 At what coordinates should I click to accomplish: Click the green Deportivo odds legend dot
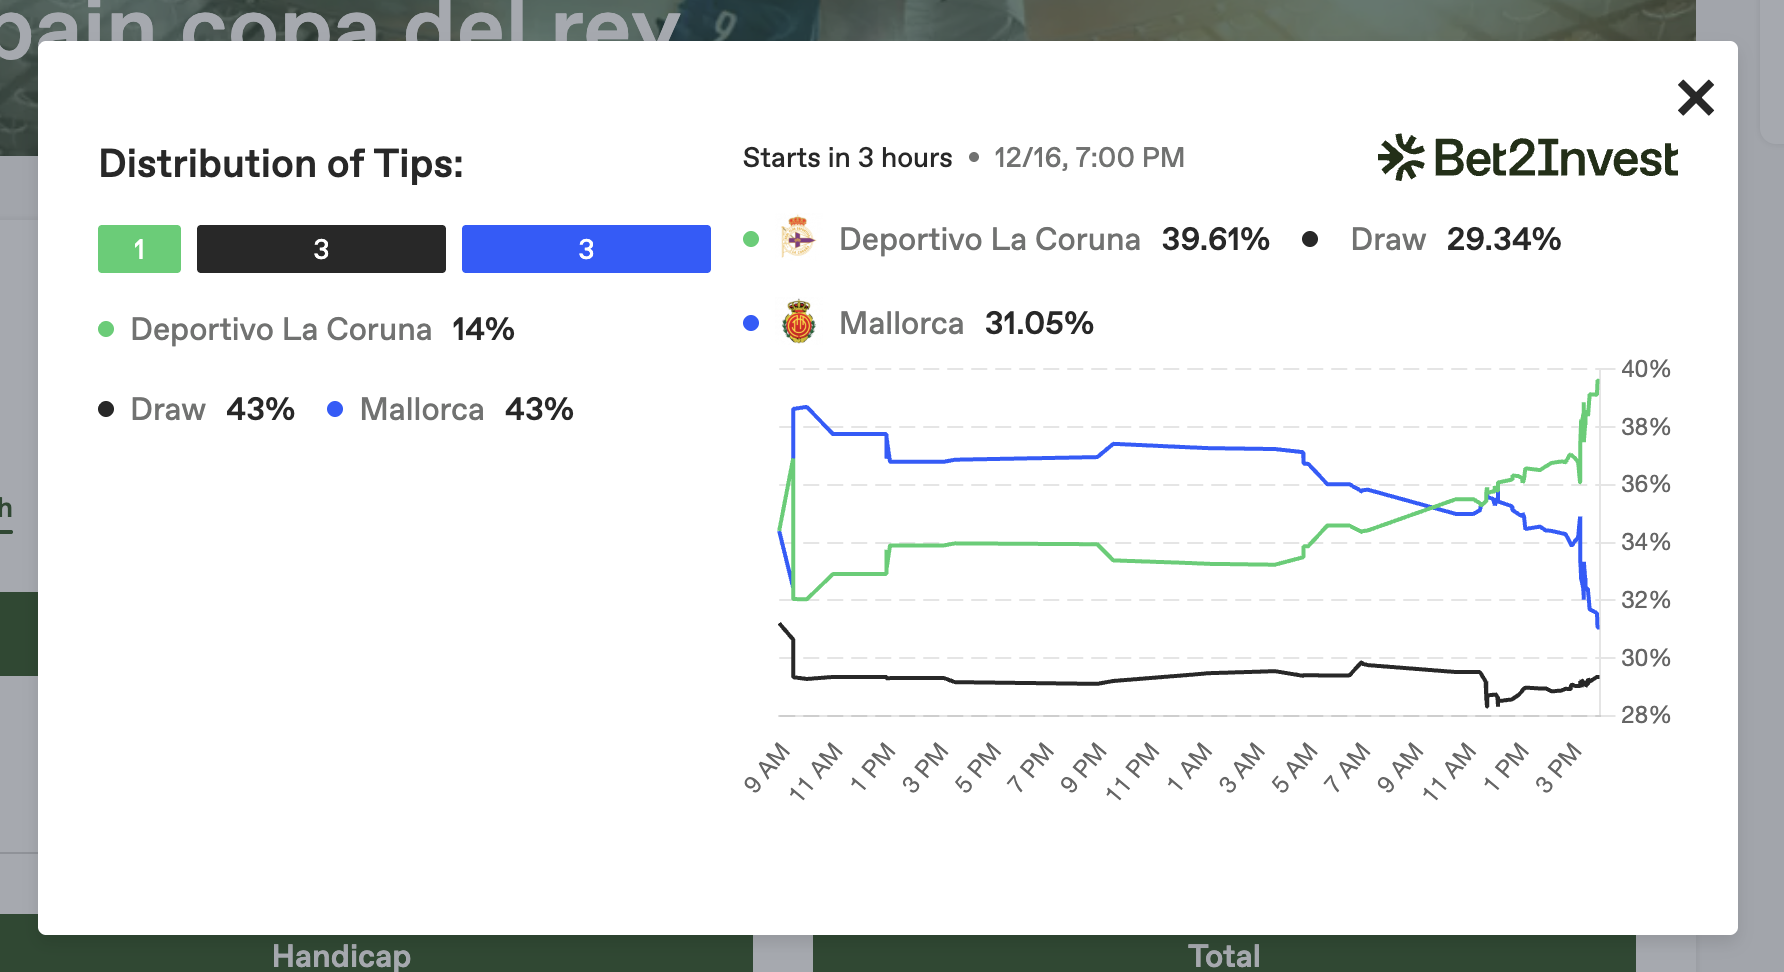click(x=751, y=239)
